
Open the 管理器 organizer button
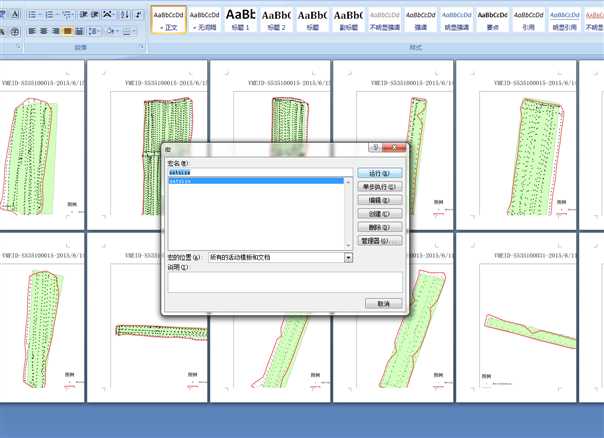(x=380, y=241)
